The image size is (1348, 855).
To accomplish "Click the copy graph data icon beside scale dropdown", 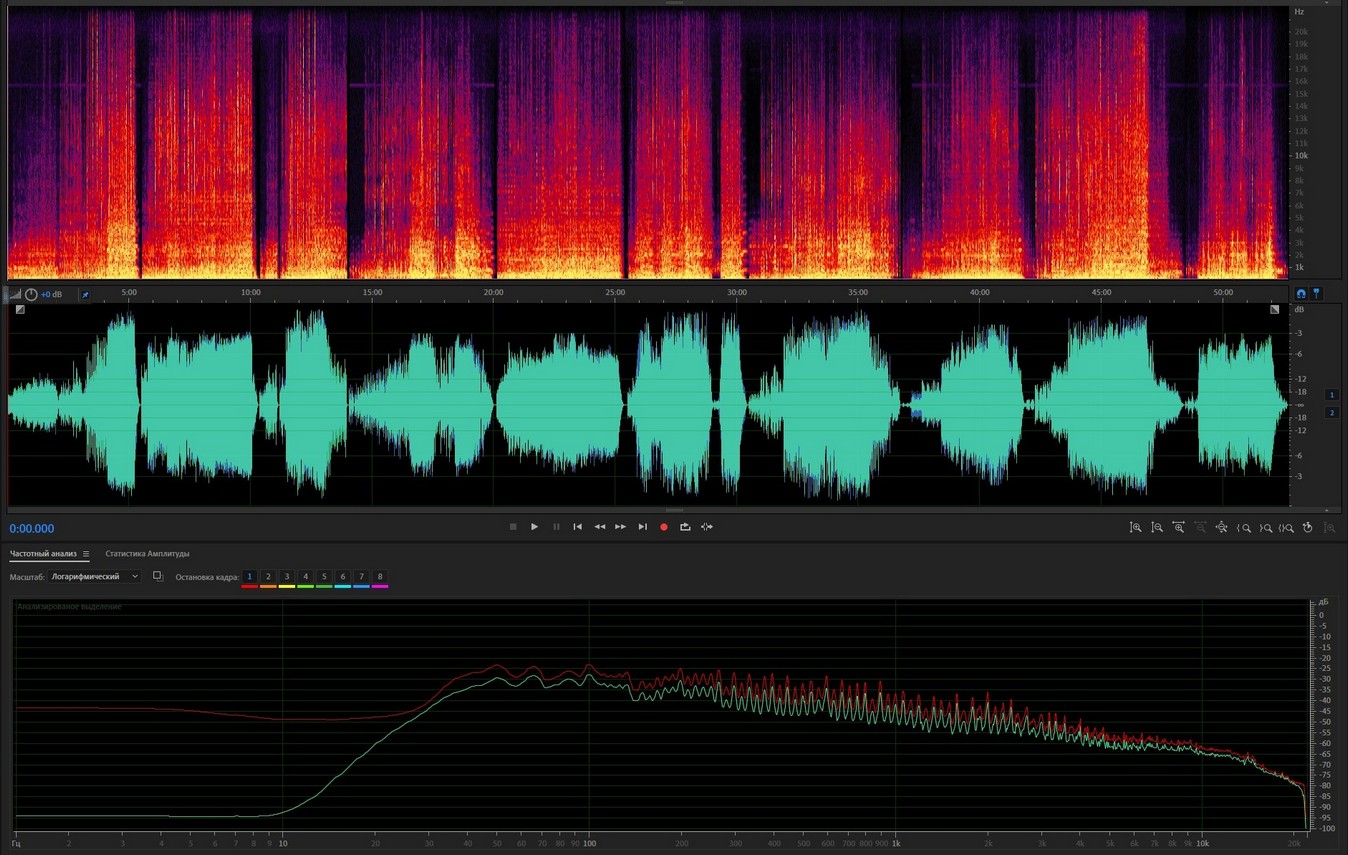I will point(158,577).
